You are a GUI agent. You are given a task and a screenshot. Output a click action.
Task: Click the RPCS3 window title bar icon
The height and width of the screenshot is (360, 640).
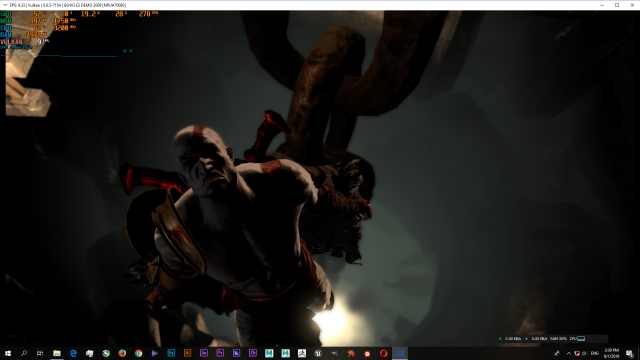click(5, 5)
